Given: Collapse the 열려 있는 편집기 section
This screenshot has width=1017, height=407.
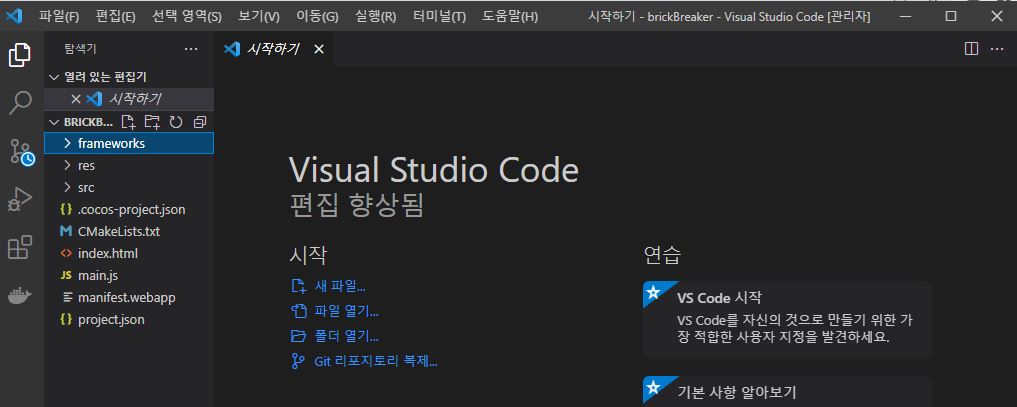Looking at the screenshot, I should (x=54, y=77).
